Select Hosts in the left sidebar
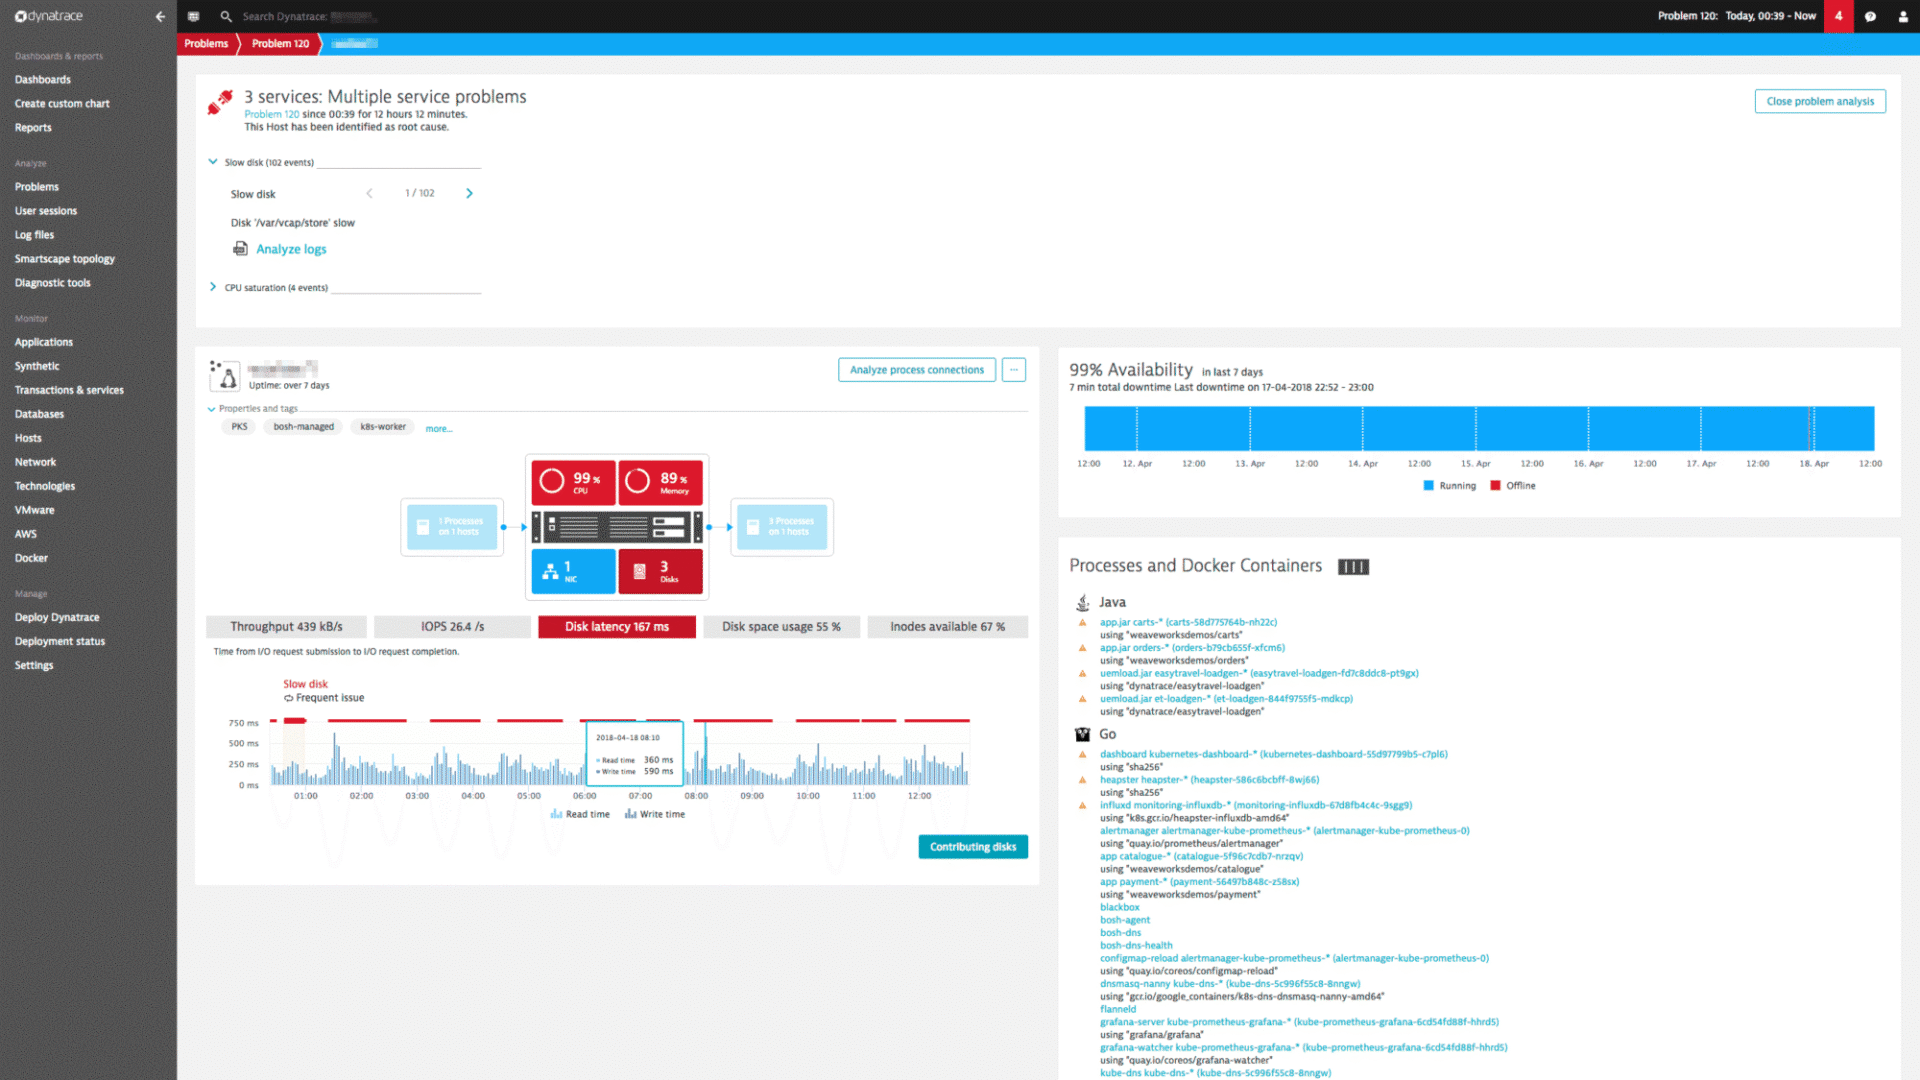The image size is (1920, 1080). [27, 437]
